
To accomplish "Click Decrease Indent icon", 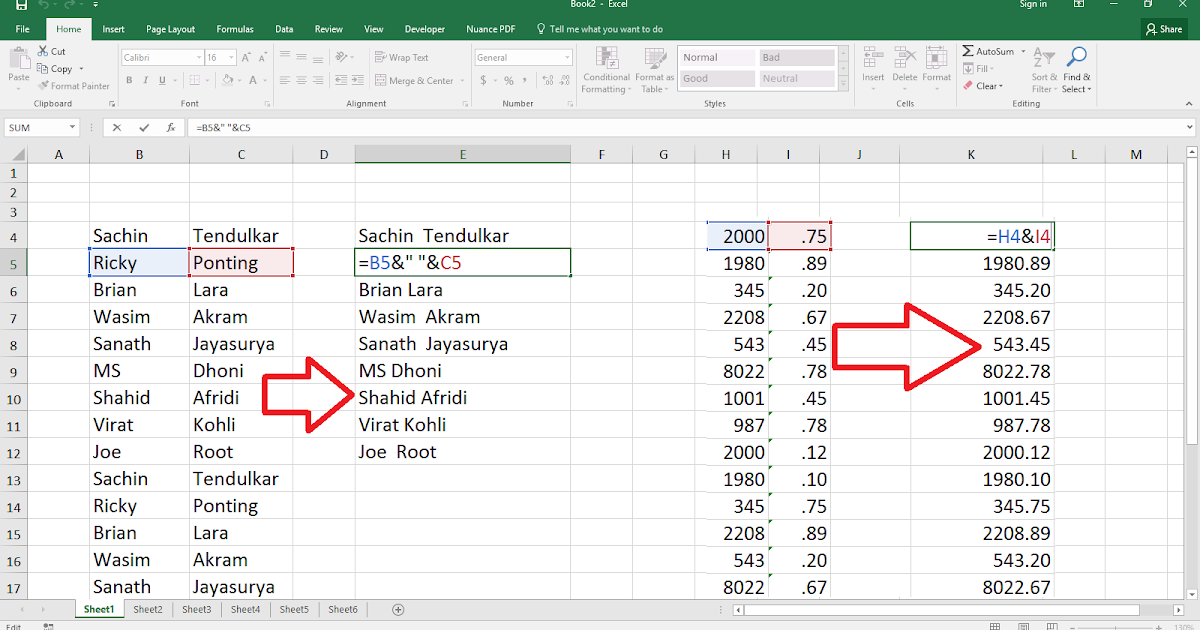I will 341,80.
